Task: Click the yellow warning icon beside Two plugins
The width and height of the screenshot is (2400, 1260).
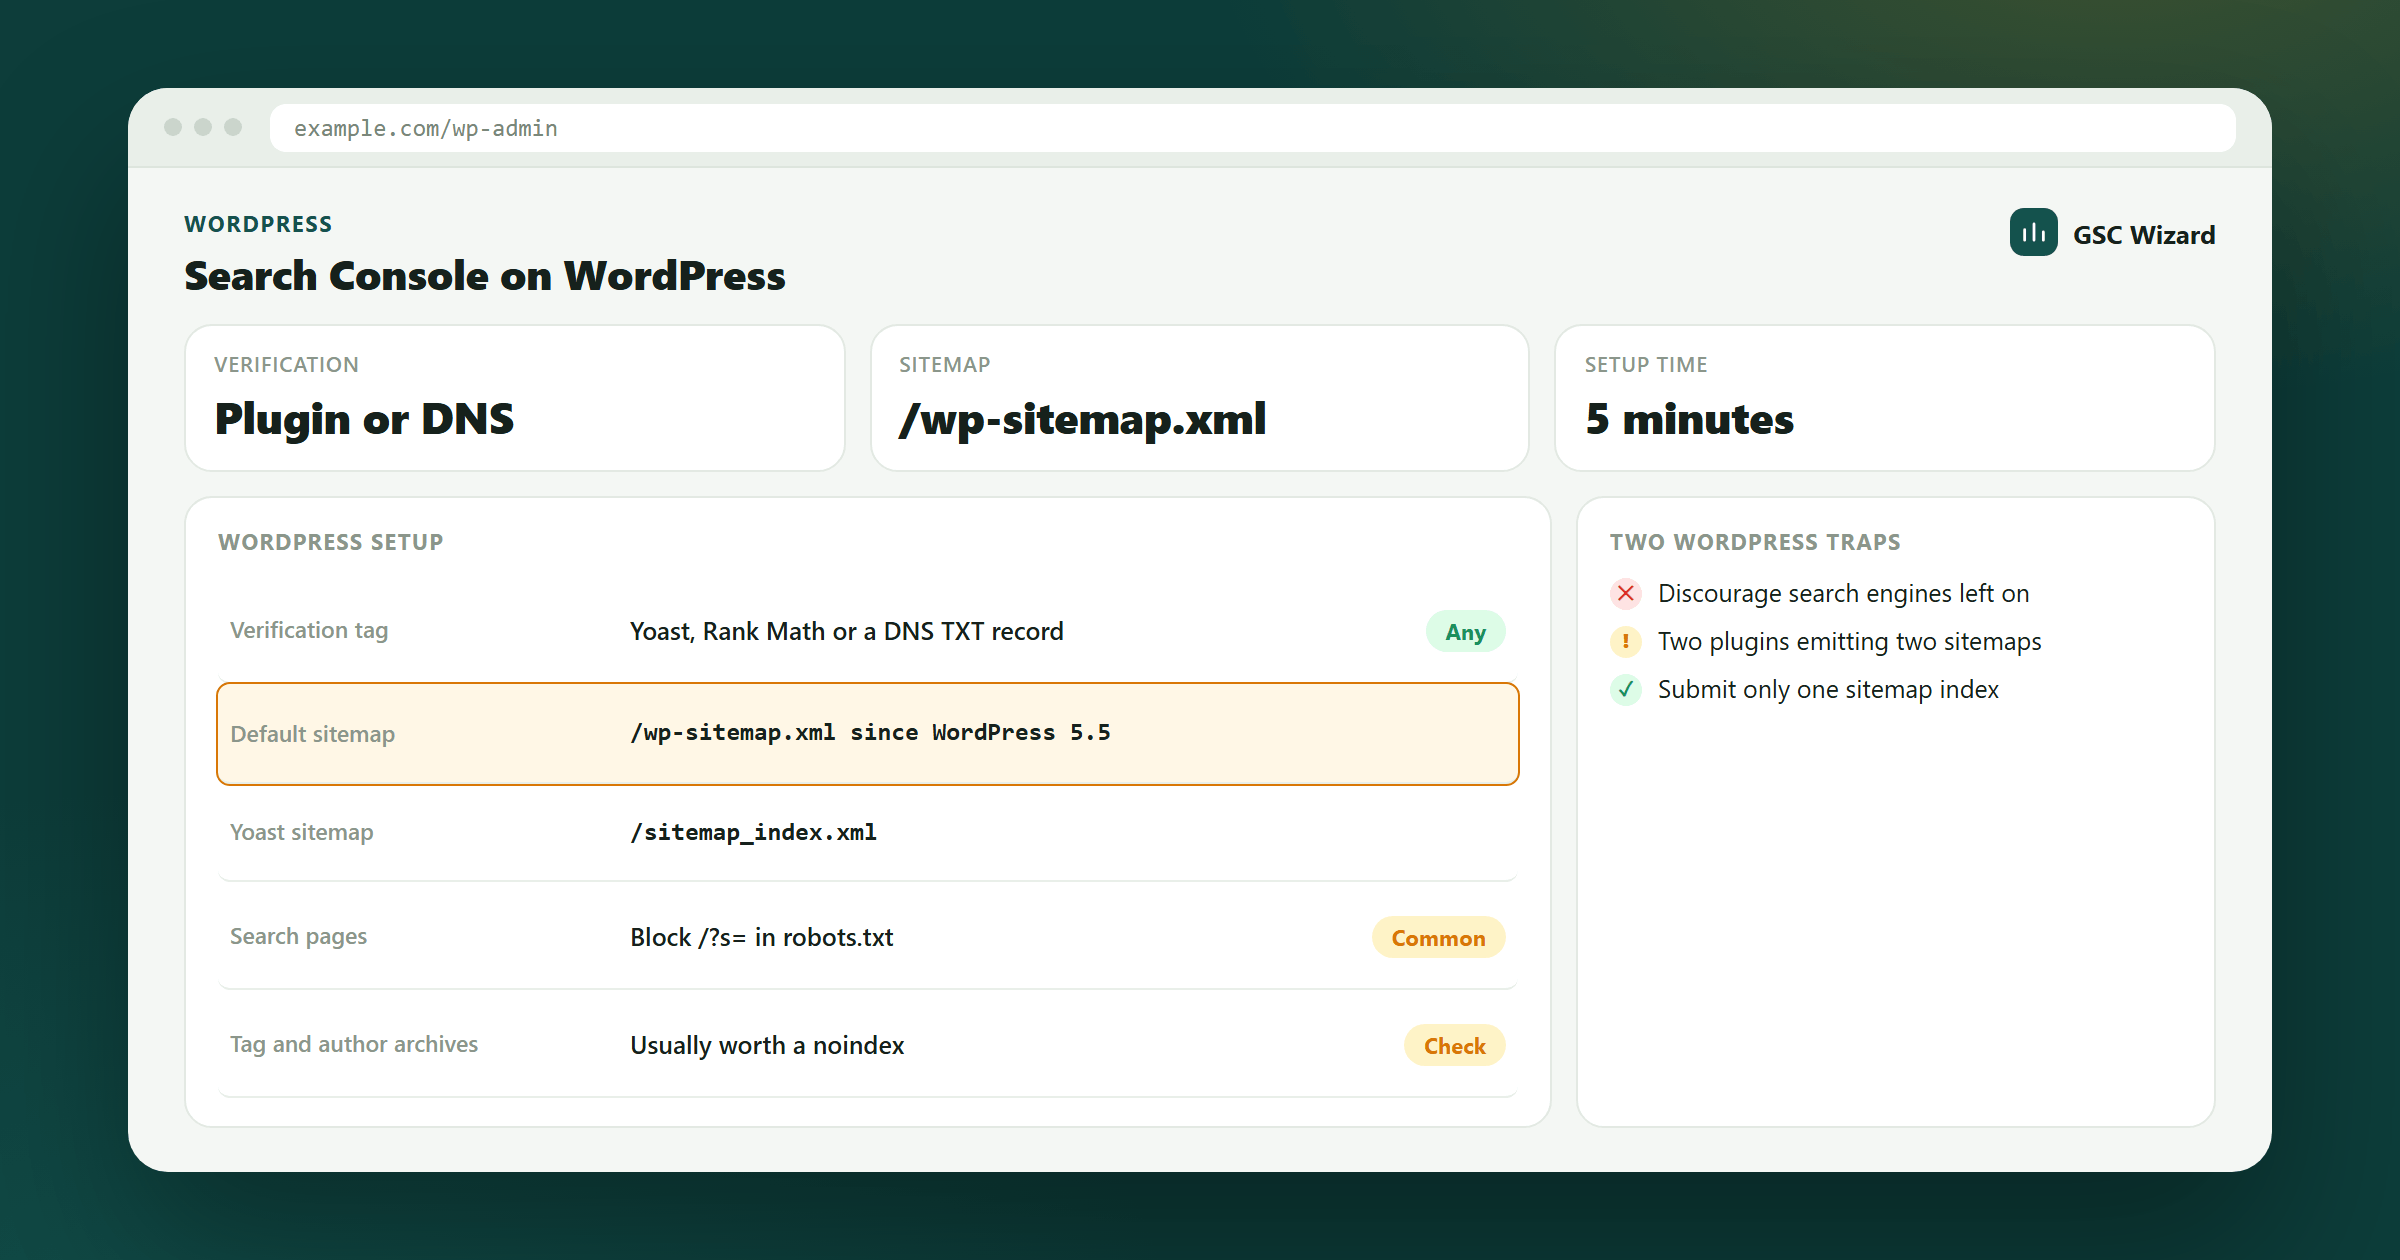Action: (1626, 641)
